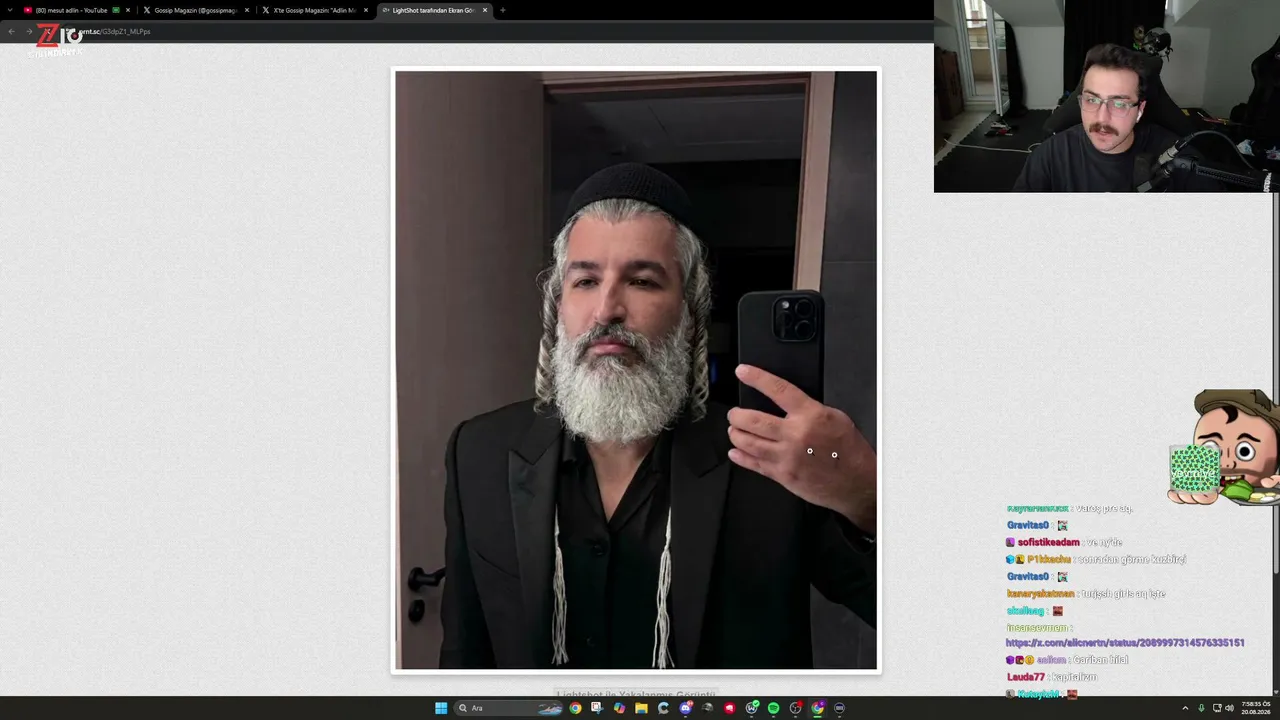Launch the Snipping Tool from the taskbar

pos(597,708)
